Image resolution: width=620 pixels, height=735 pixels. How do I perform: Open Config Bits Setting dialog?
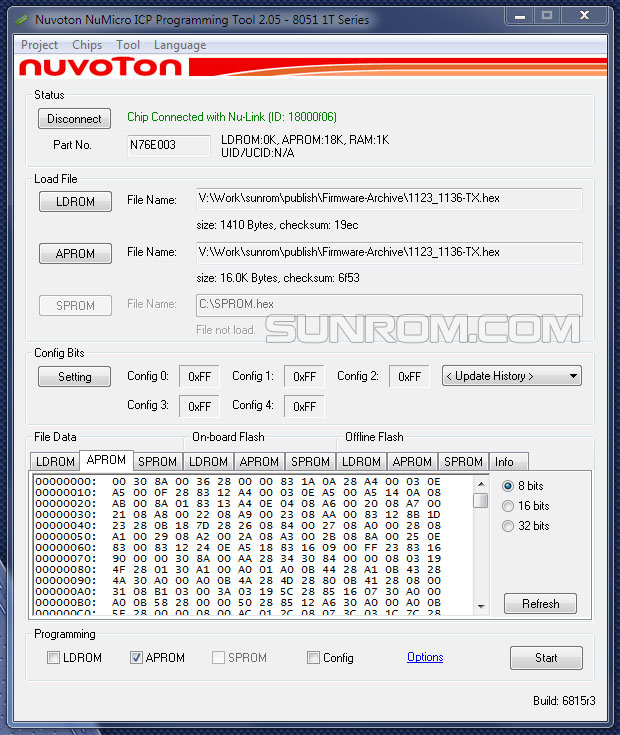point(75,377)
